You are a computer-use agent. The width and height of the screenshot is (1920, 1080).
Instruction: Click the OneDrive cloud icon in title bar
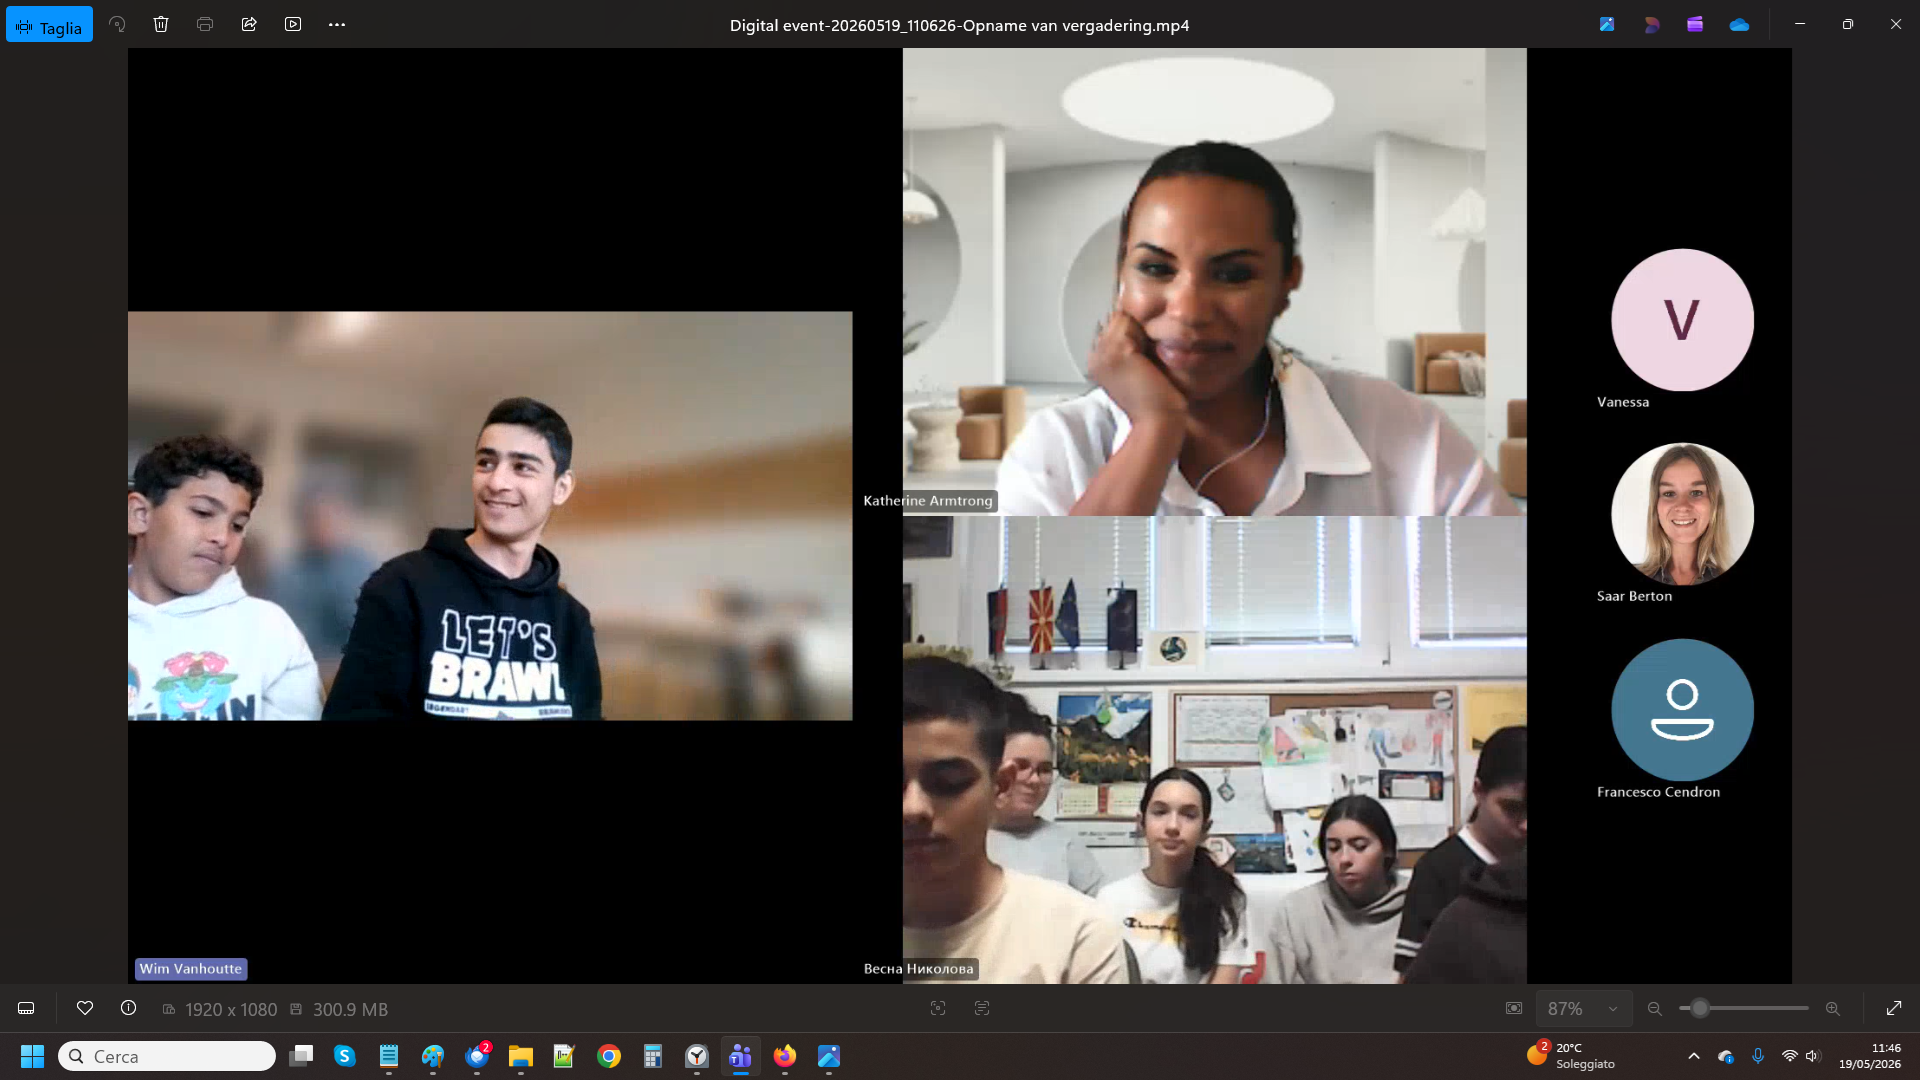tap(1739, 24)
